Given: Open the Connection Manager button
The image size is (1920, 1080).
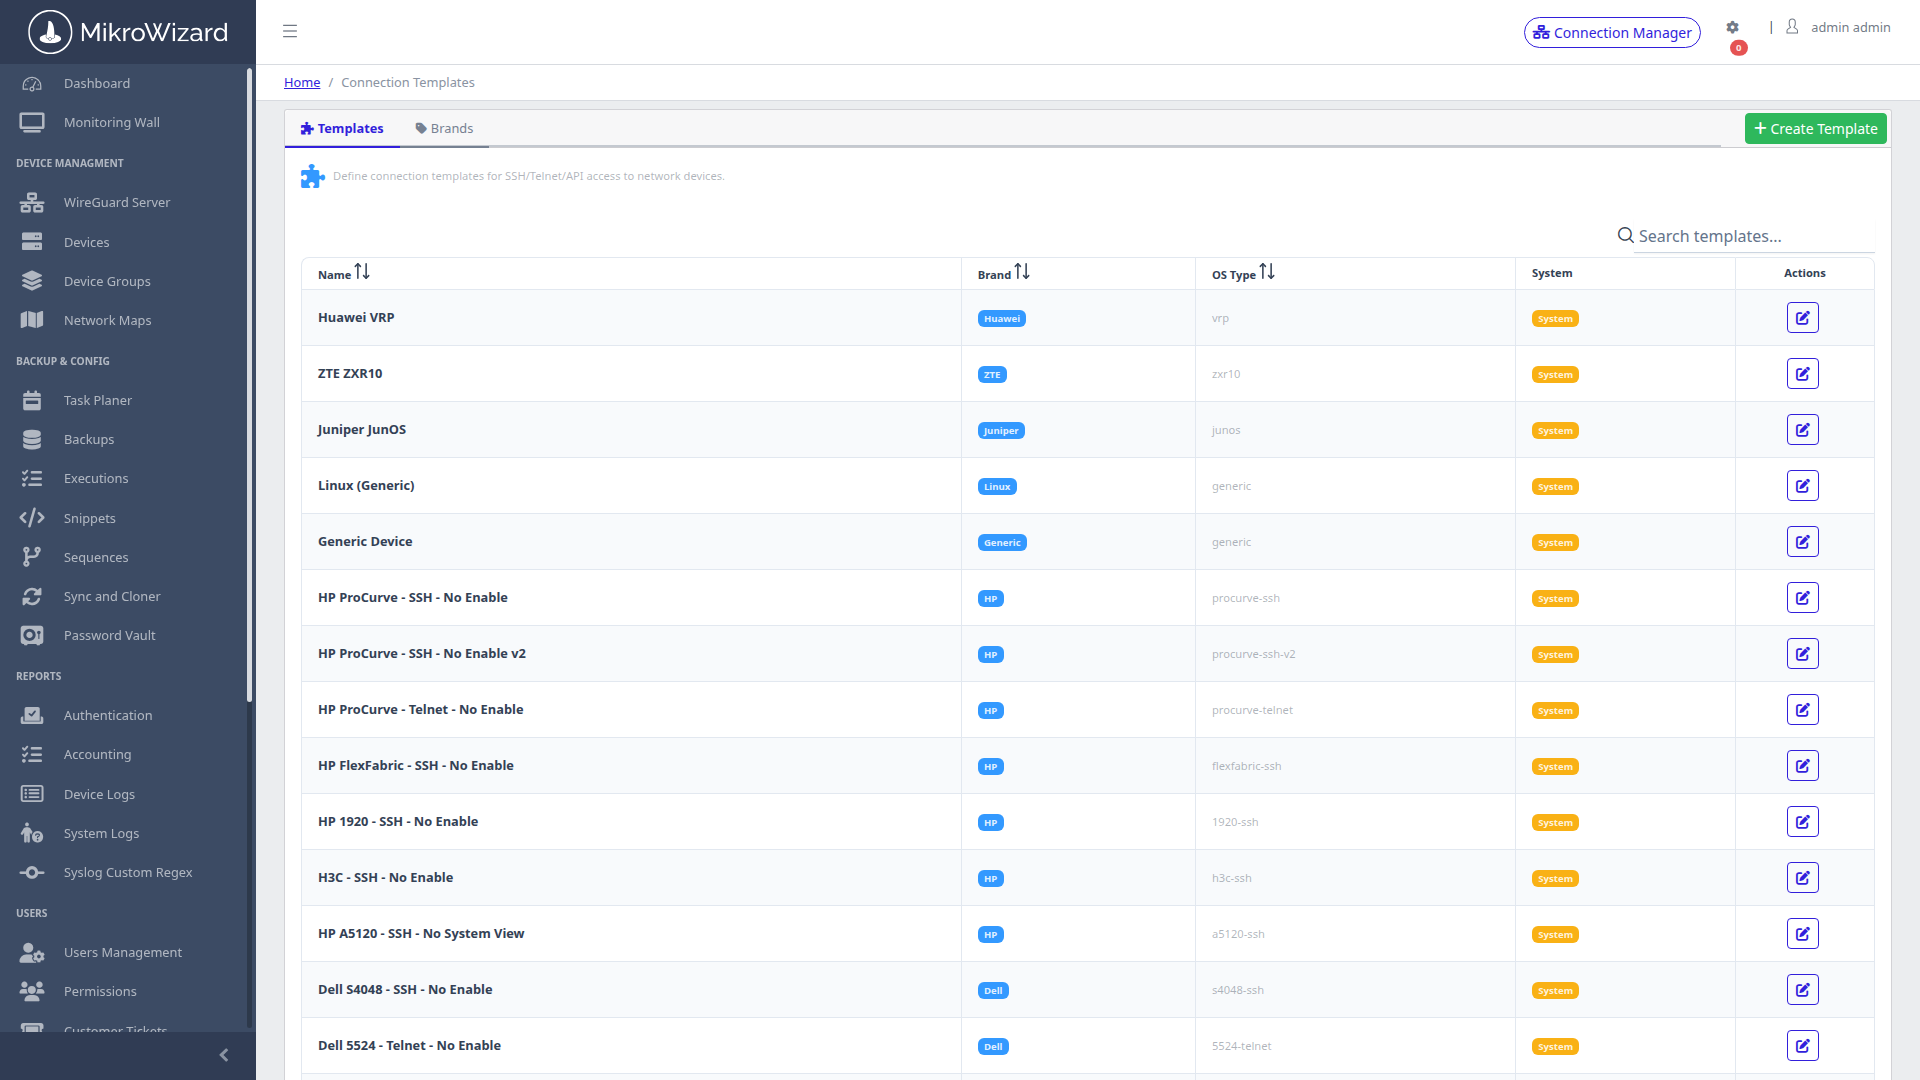Looking at the screenshot, I should pos(1612,32).
